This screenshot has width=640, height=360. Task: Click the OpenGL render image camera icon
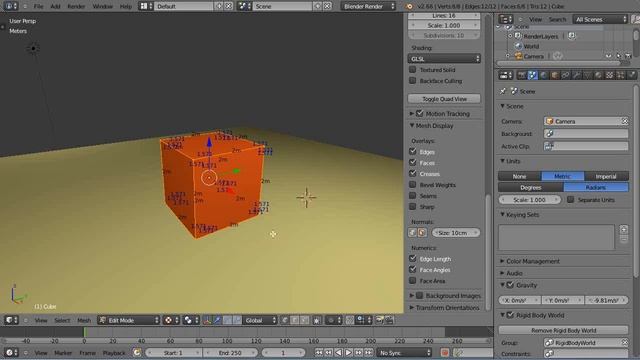(379, 320)
